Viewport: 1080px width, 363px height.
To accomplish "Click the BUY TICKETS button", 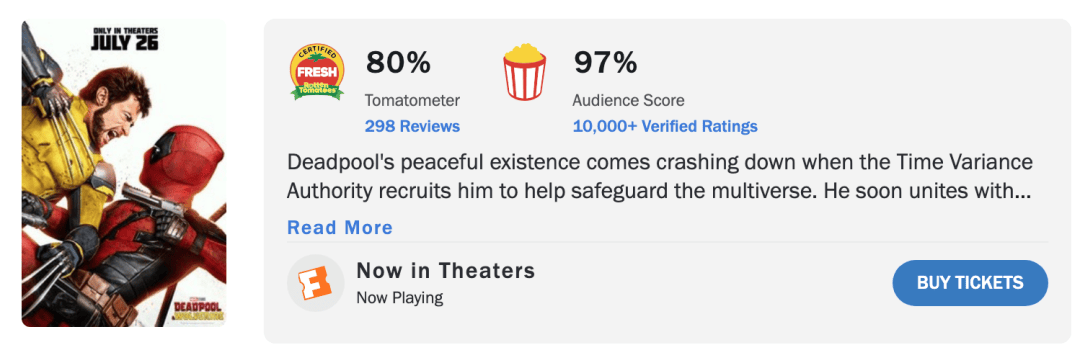I will point(970,282).
